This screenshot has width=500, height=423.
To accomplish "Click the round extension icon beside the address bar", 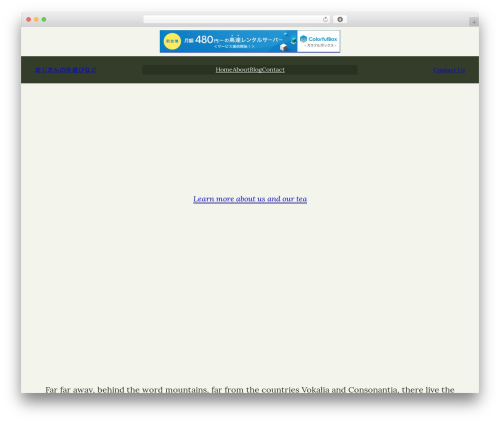I will (x=340, y=19).
